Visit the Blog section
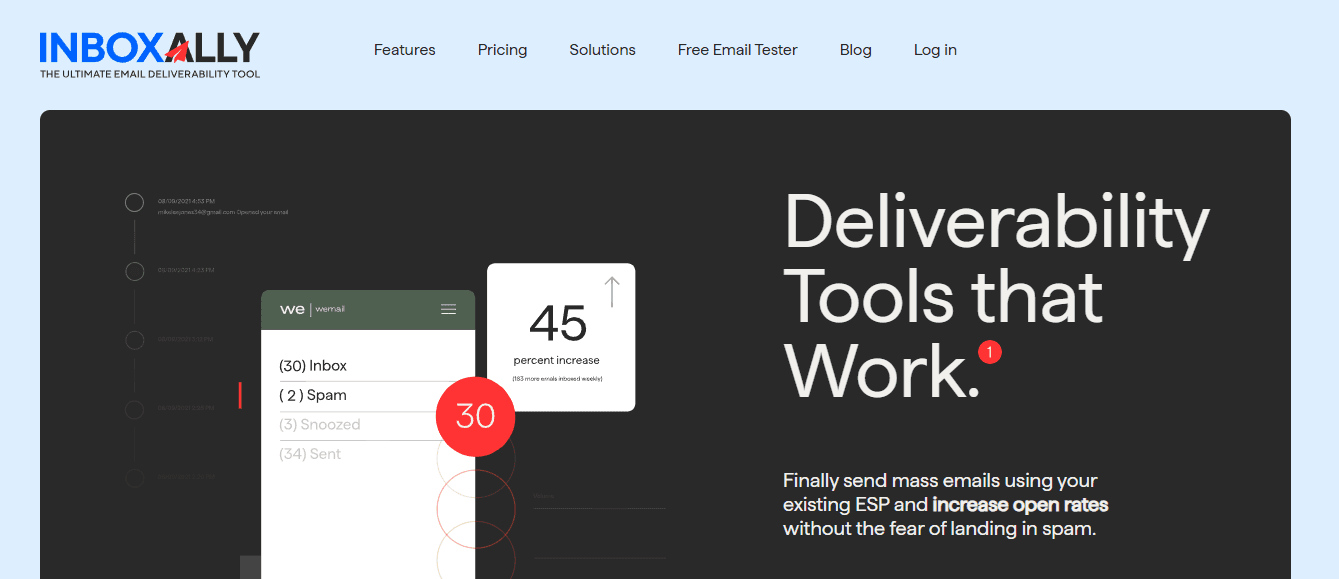 click(855, 49)
